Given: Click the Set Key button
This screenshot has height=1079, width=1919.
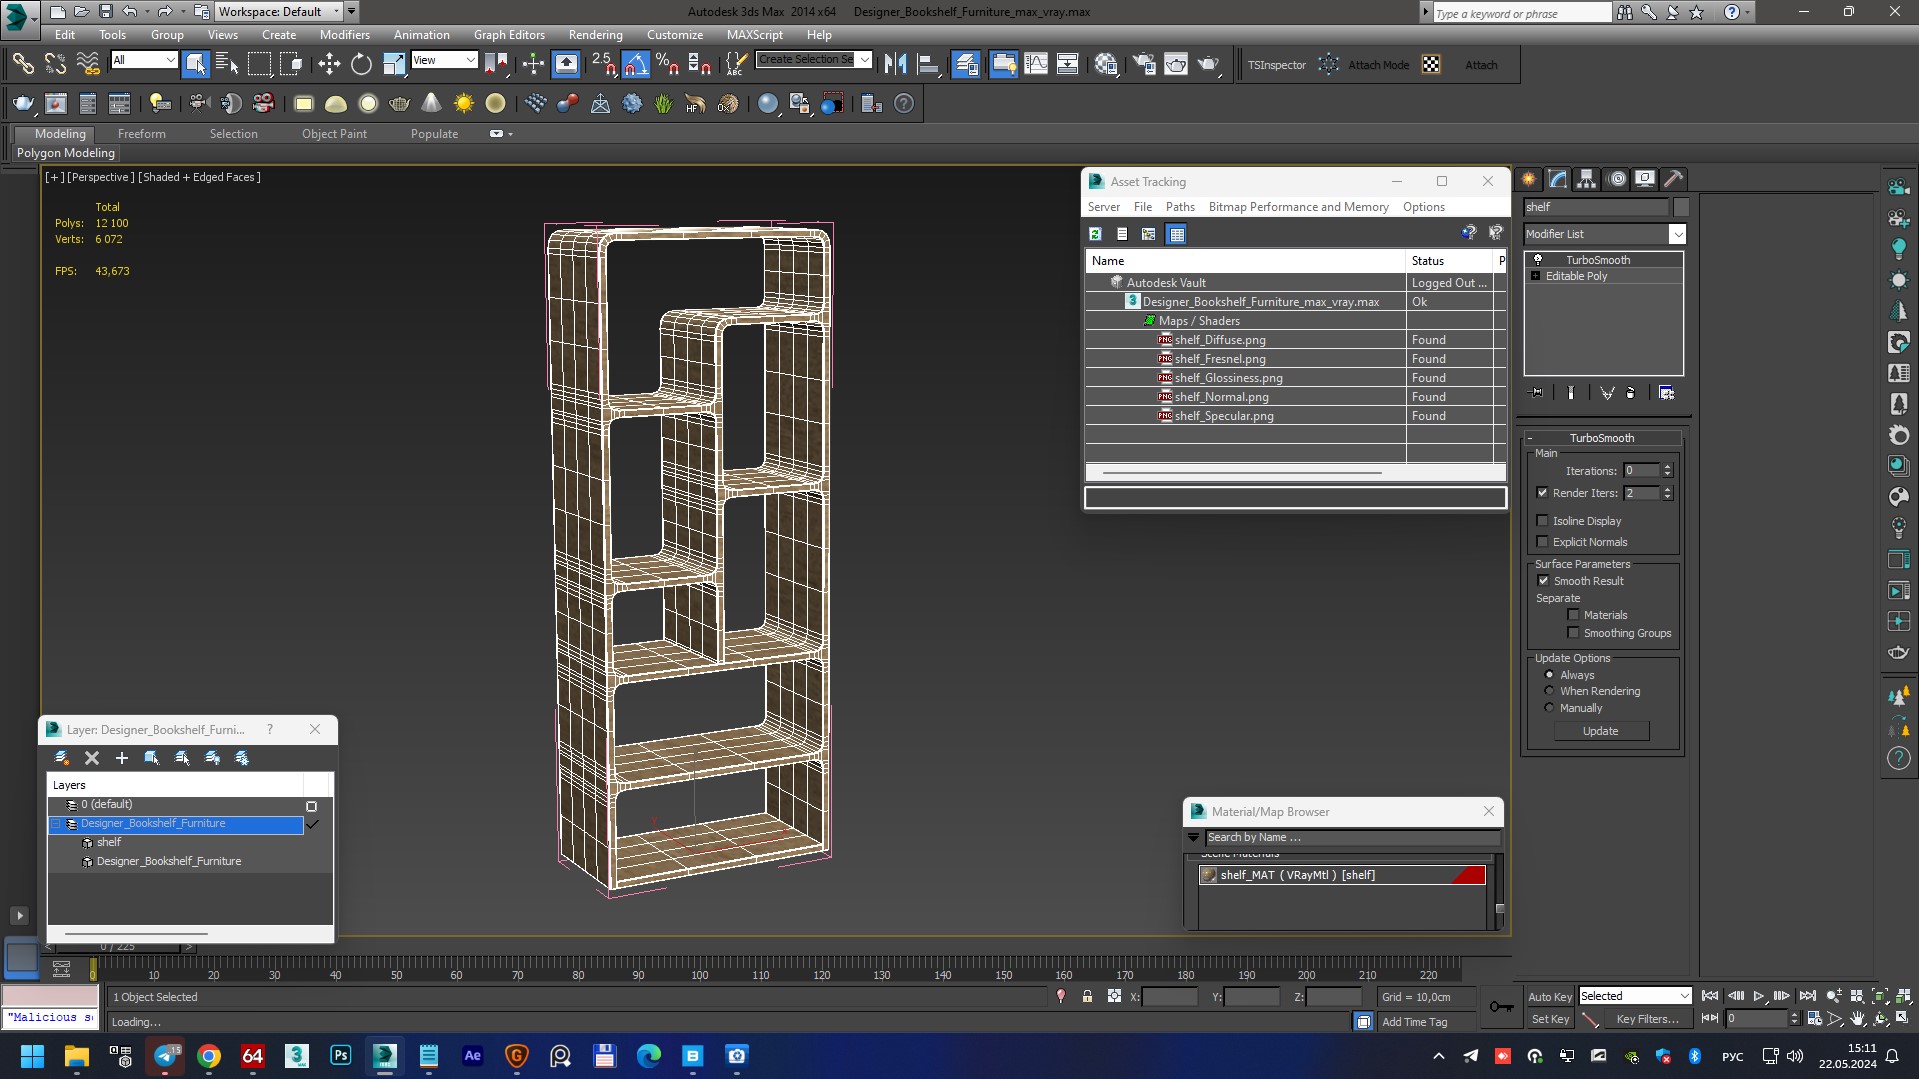Looking at the screenshot, I should [1550, 1019].
